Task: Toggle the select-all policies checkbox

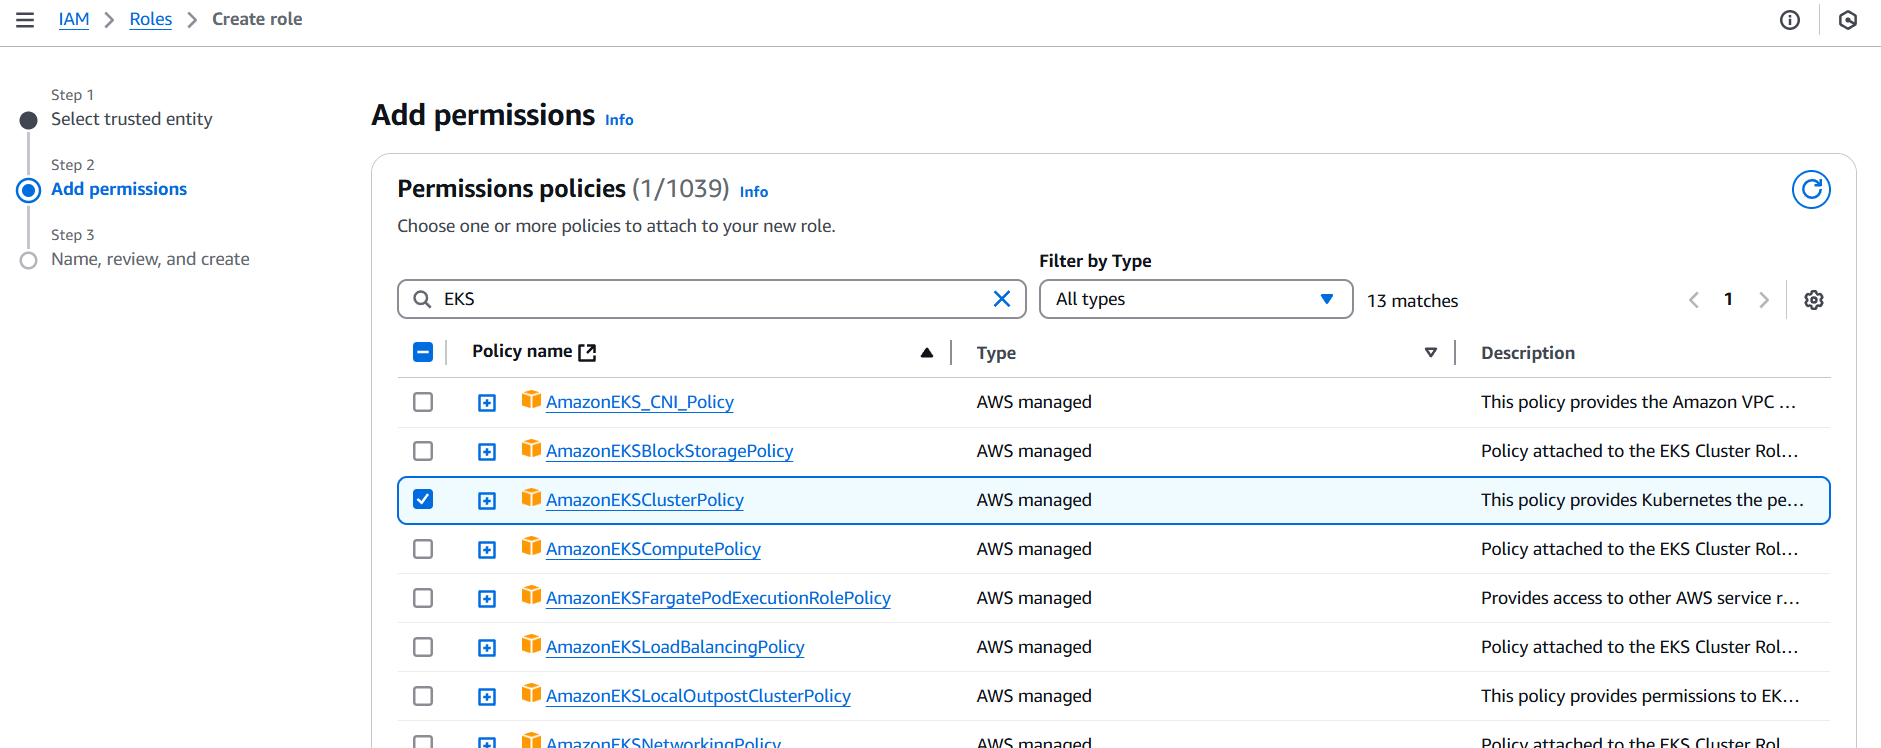Action: [x=423, y=352]
